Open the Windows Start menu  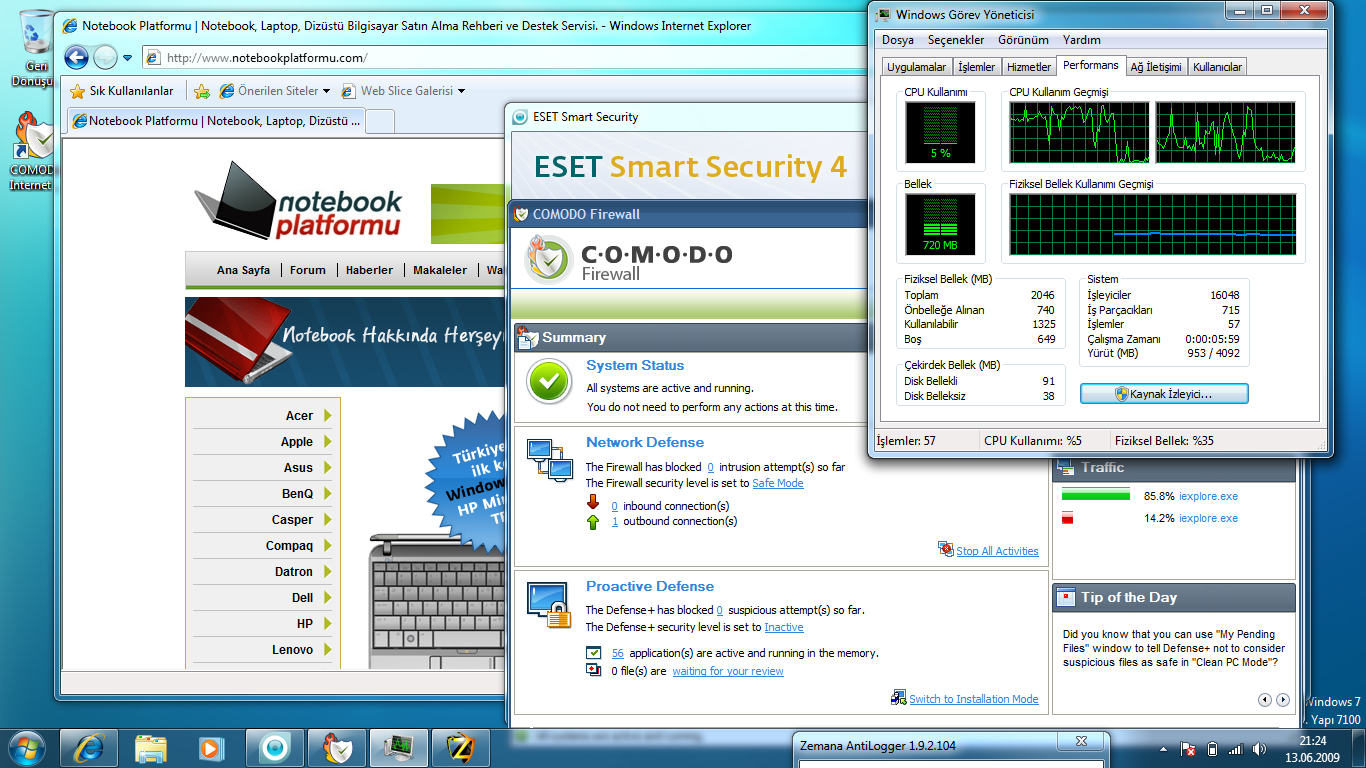pos(26,747)
